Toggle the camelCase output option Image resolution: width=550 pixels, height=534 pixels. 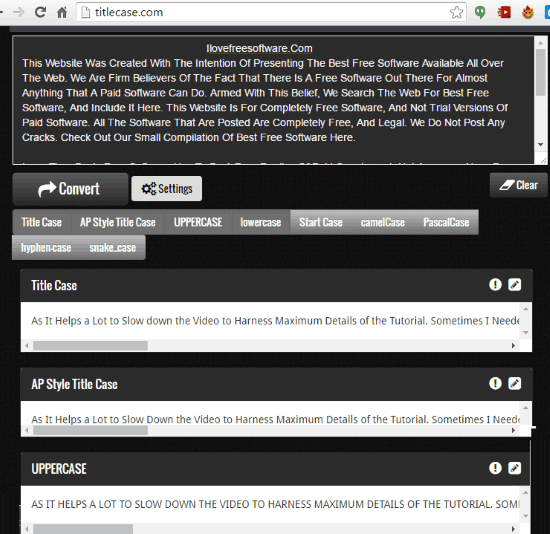[x=383, y=222]
